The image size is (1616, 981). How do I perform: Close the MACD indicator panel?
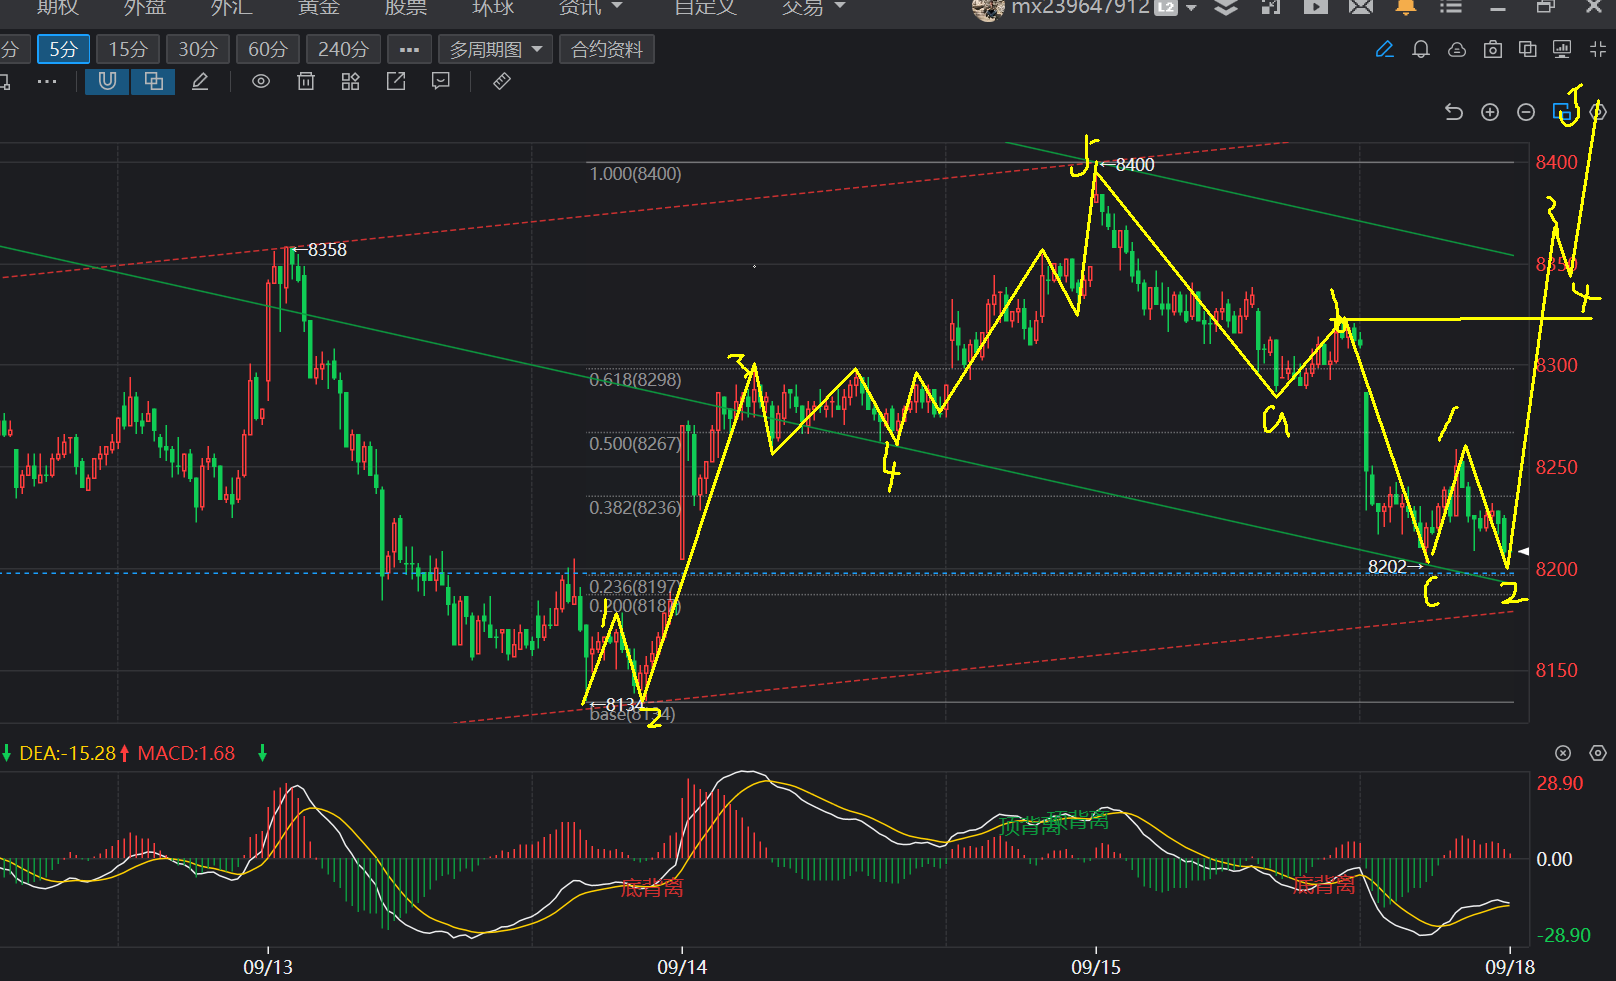(x=1563, y=753)
